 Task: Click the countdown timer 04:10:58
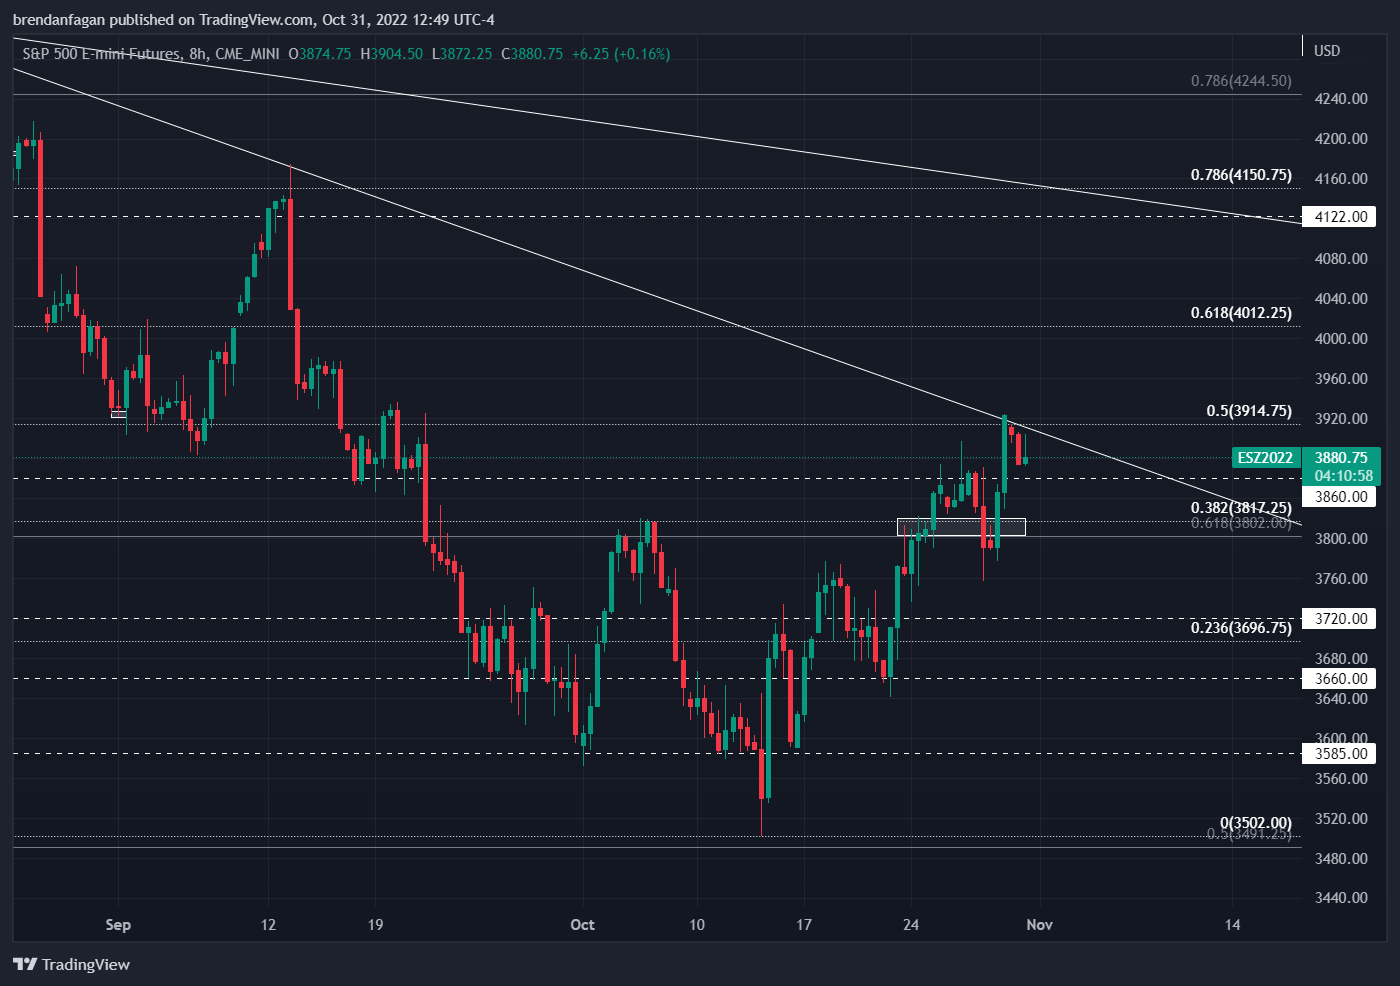pyautogui.click(x=1343, y=476)
